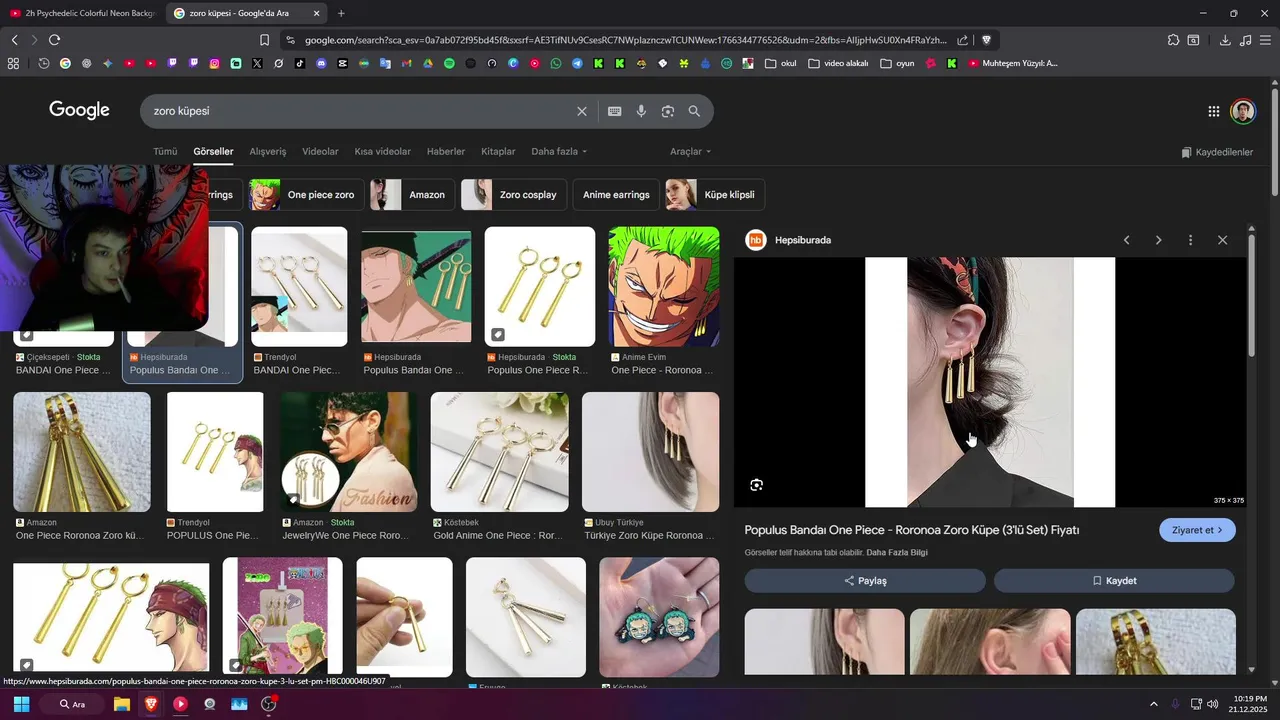Select the 'Amazon' filter chip
Image resolution: width=1280 pixels, height=720 pixels.
point(412,194)
